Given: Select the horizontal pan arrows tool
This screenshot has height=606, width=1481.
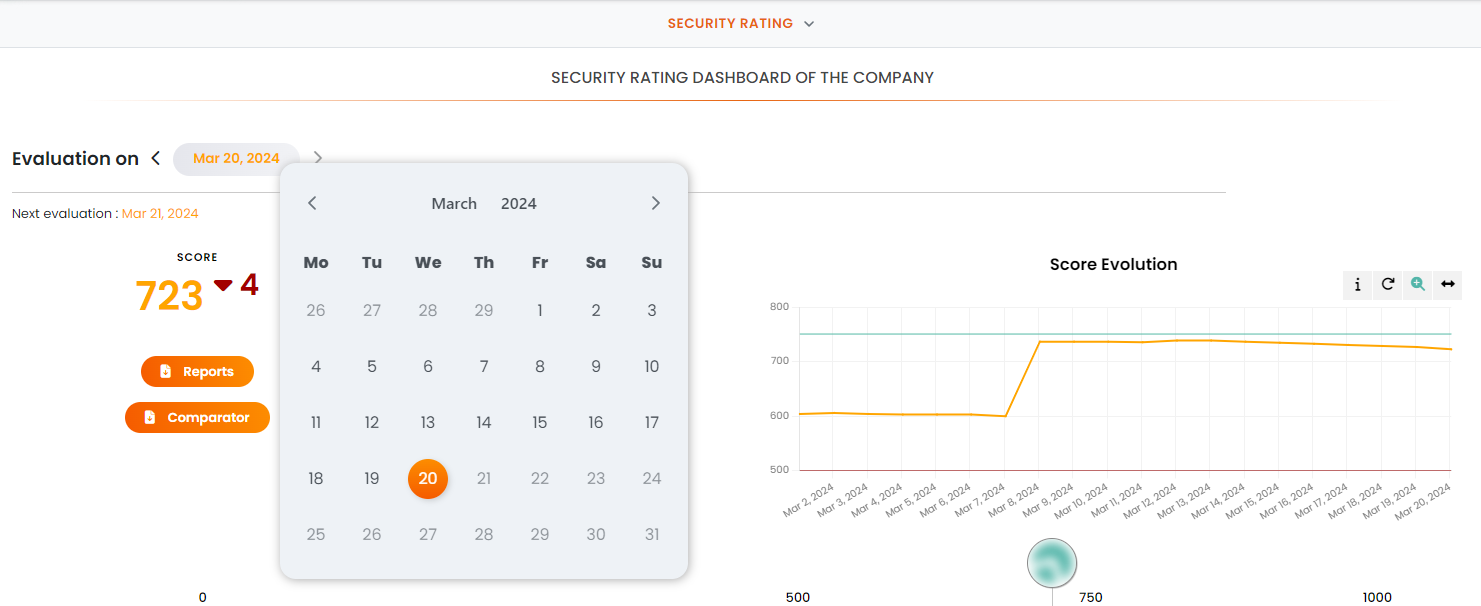Looking at the screenshot, I should point(1447,285).
